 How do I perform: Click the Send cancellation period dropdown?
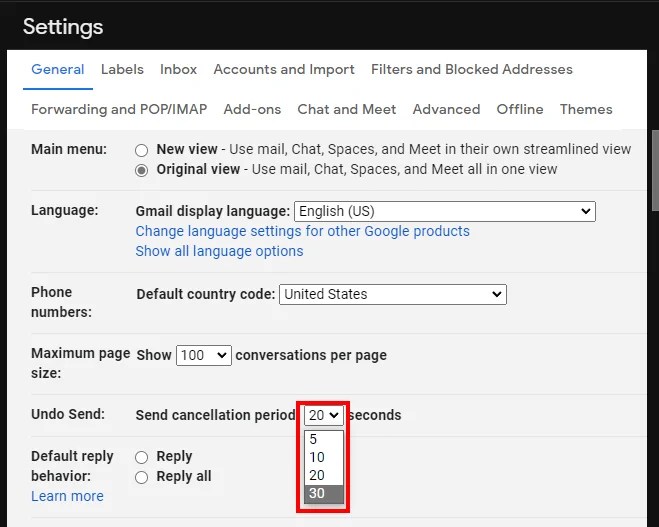point(324,415)
